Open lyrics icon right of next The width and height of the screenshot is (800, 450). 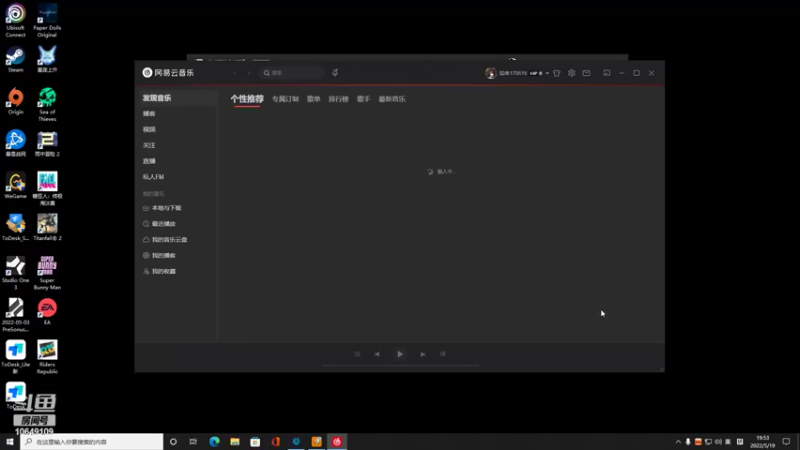(x=442, y=354)
